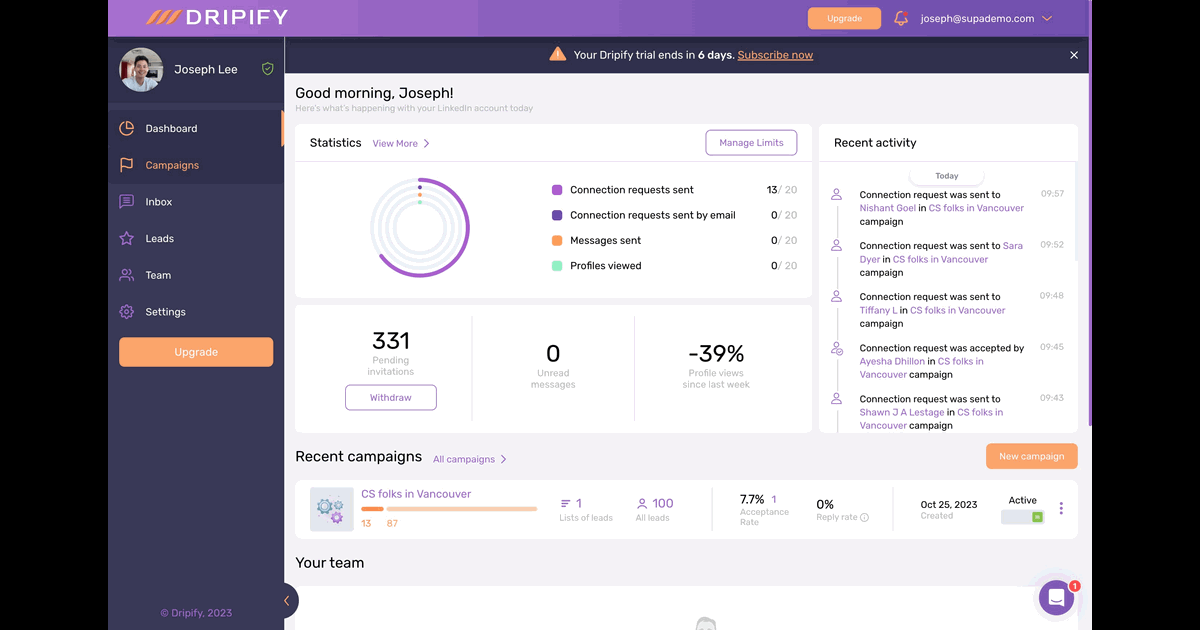Click the Oct 25, 2023 created date
1200x630 pixels.
[949, 504]
